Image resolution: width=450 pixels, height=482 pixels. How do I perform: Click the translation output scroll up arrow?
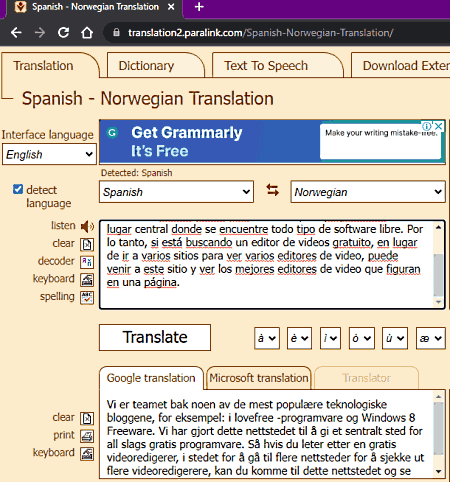438,397
